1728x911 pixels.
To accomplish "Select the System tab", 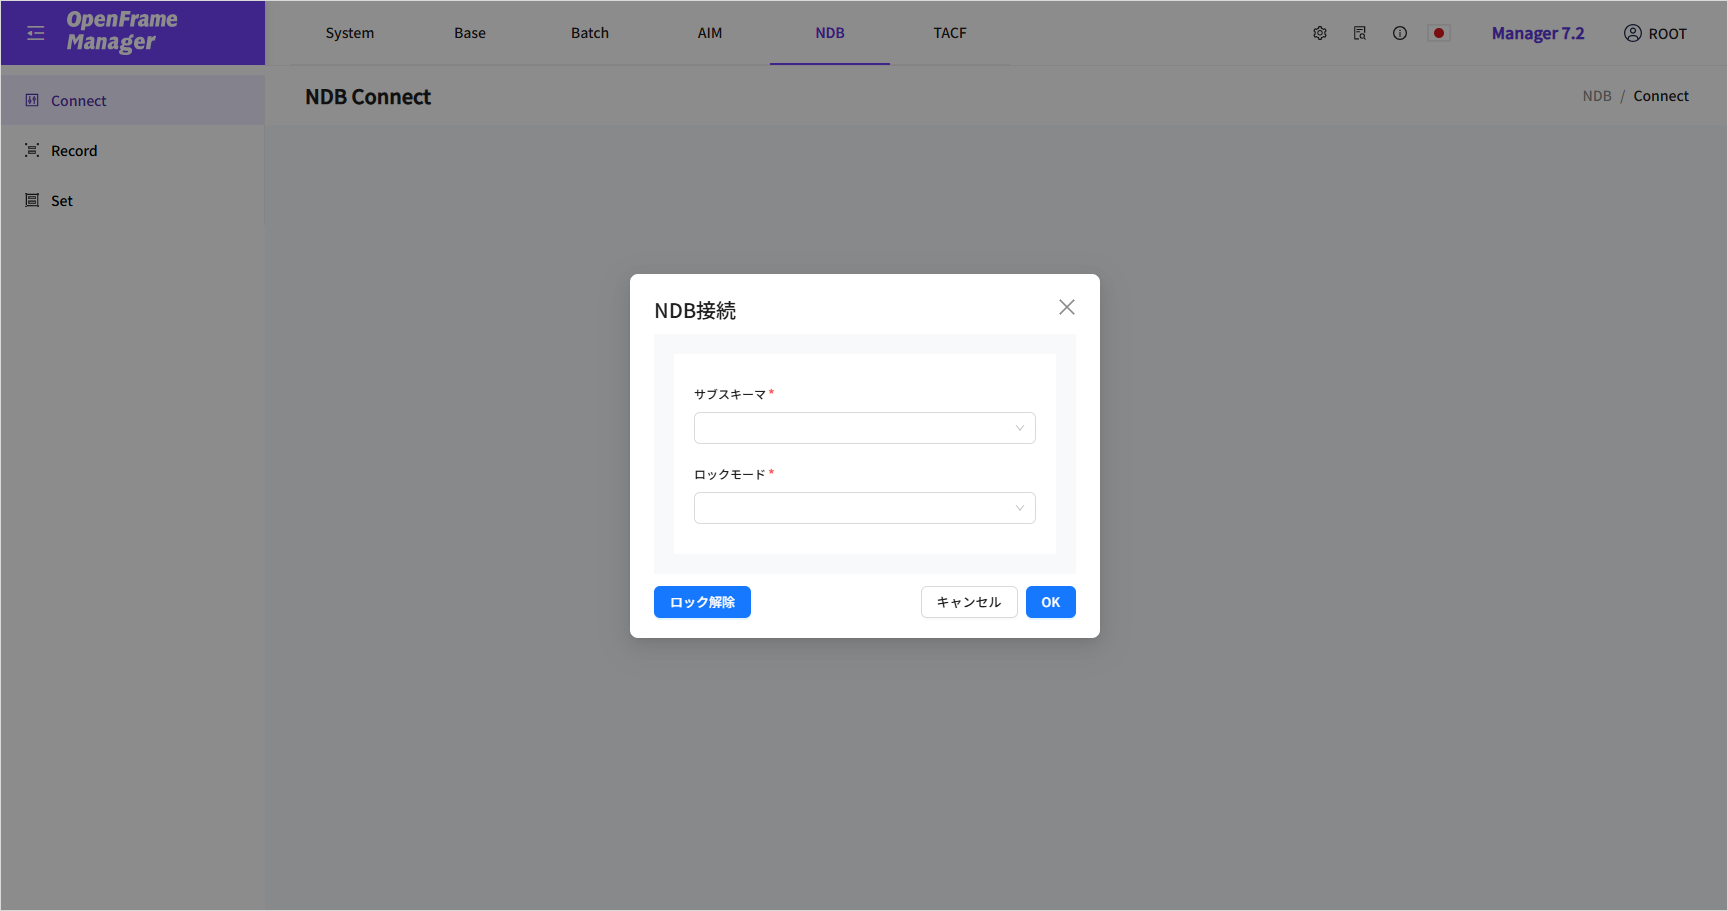I will (x=350, y=33).
